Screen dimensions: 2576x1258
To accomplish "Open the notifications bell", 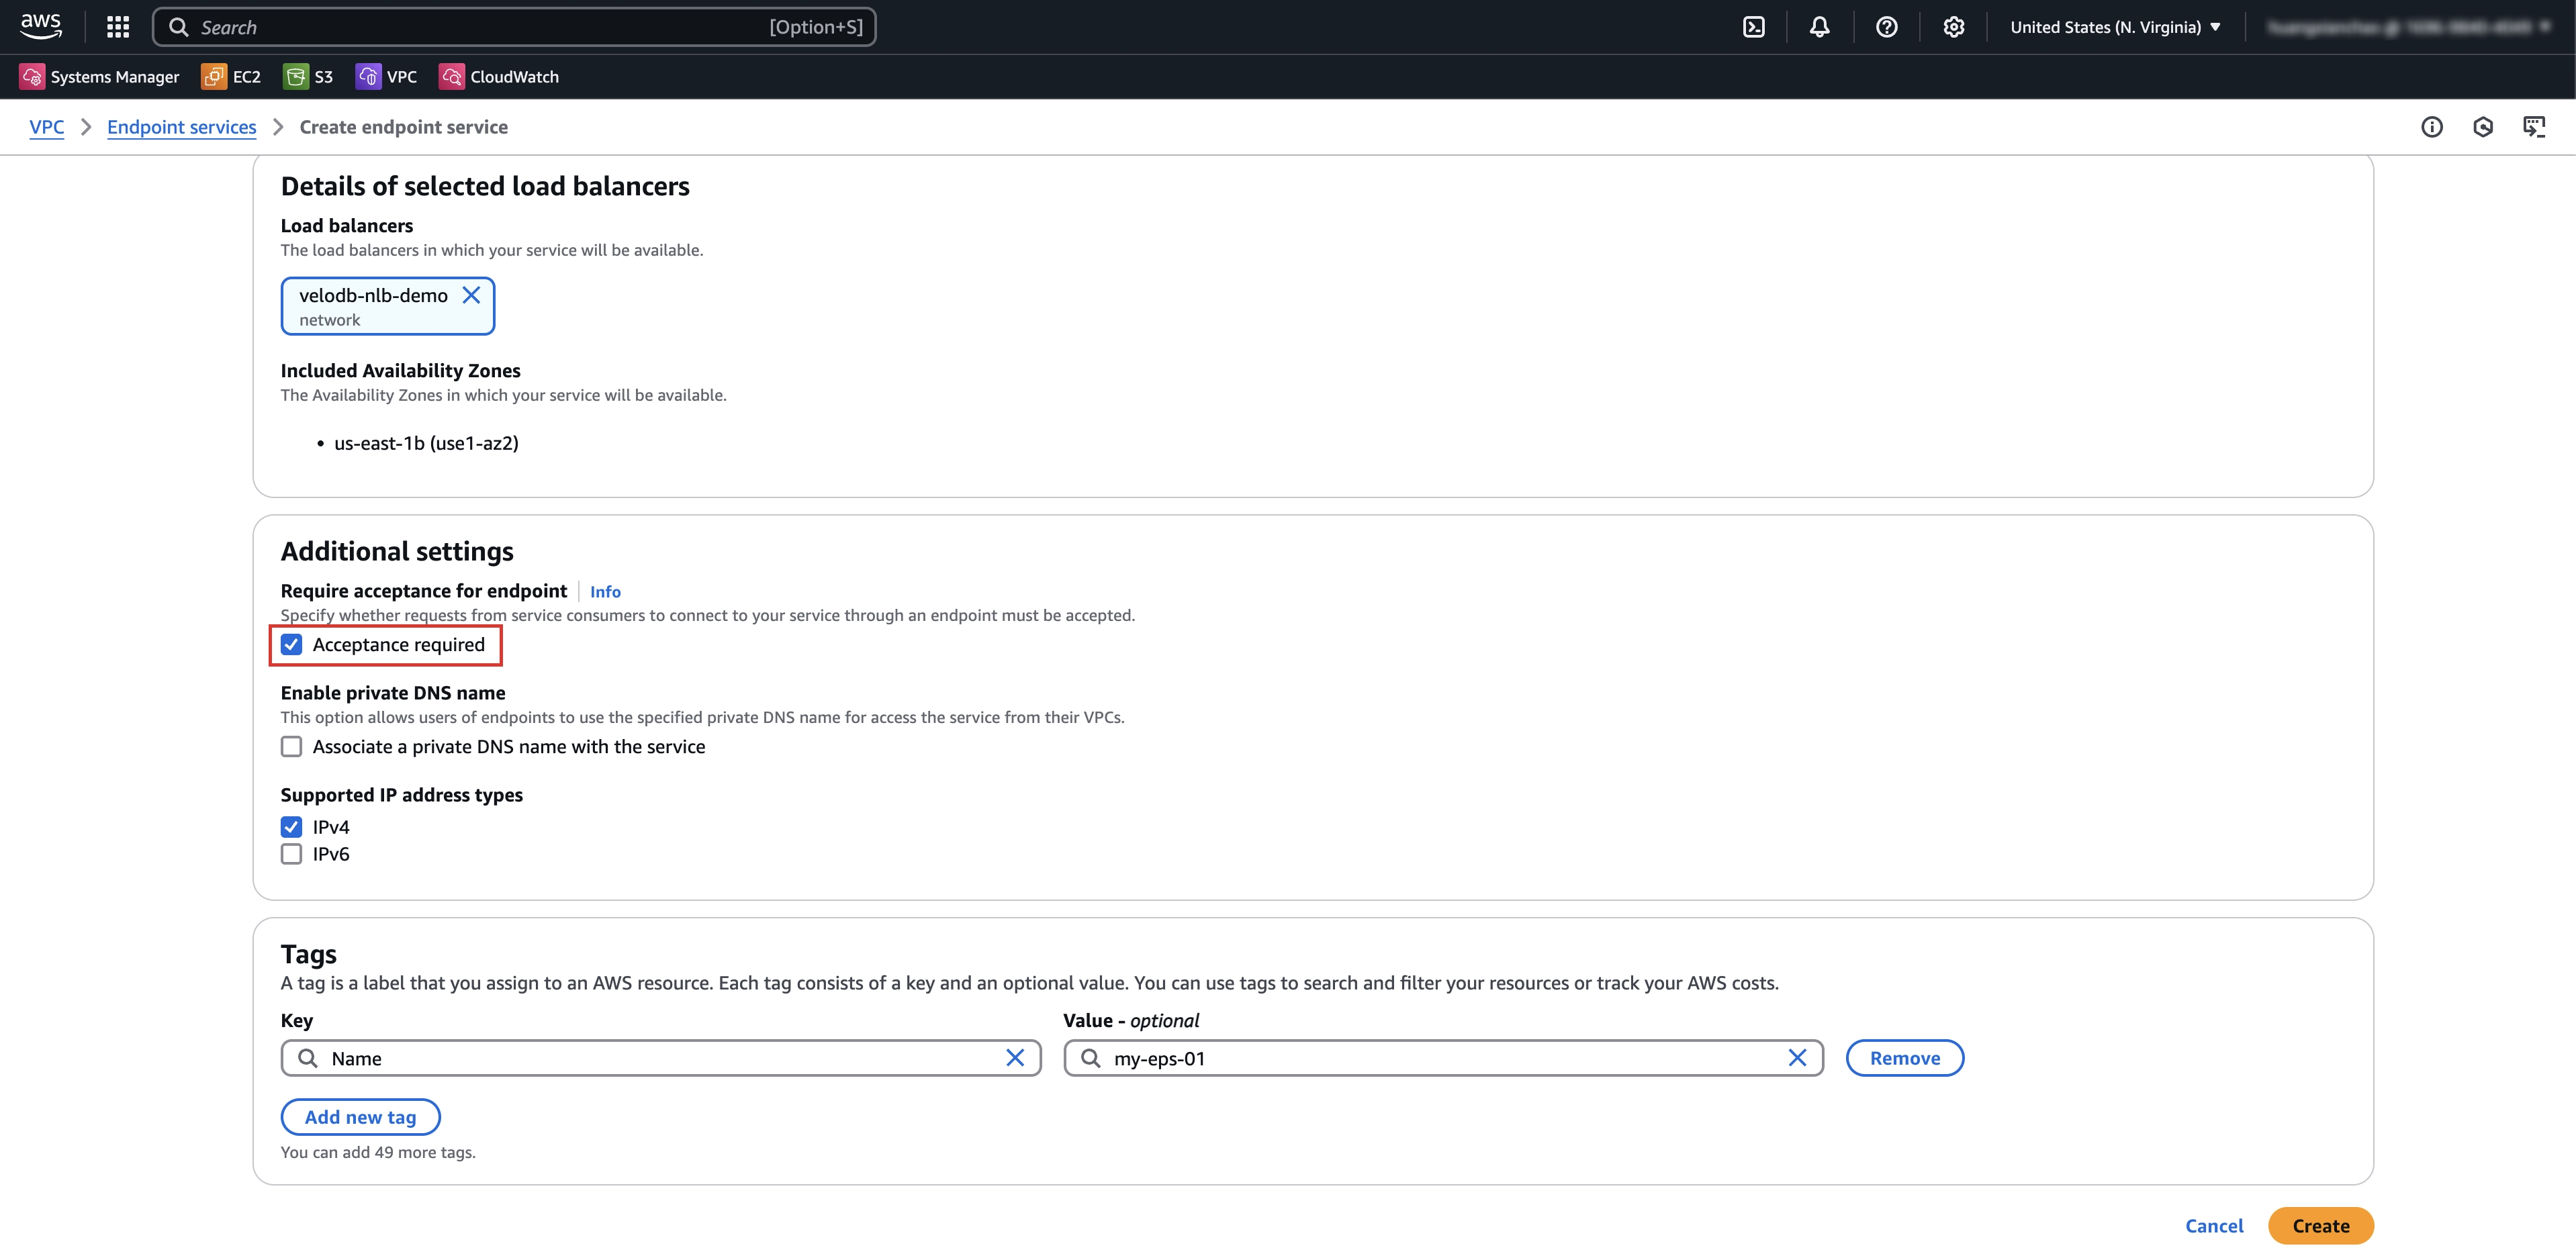I will click(1819, 27).
